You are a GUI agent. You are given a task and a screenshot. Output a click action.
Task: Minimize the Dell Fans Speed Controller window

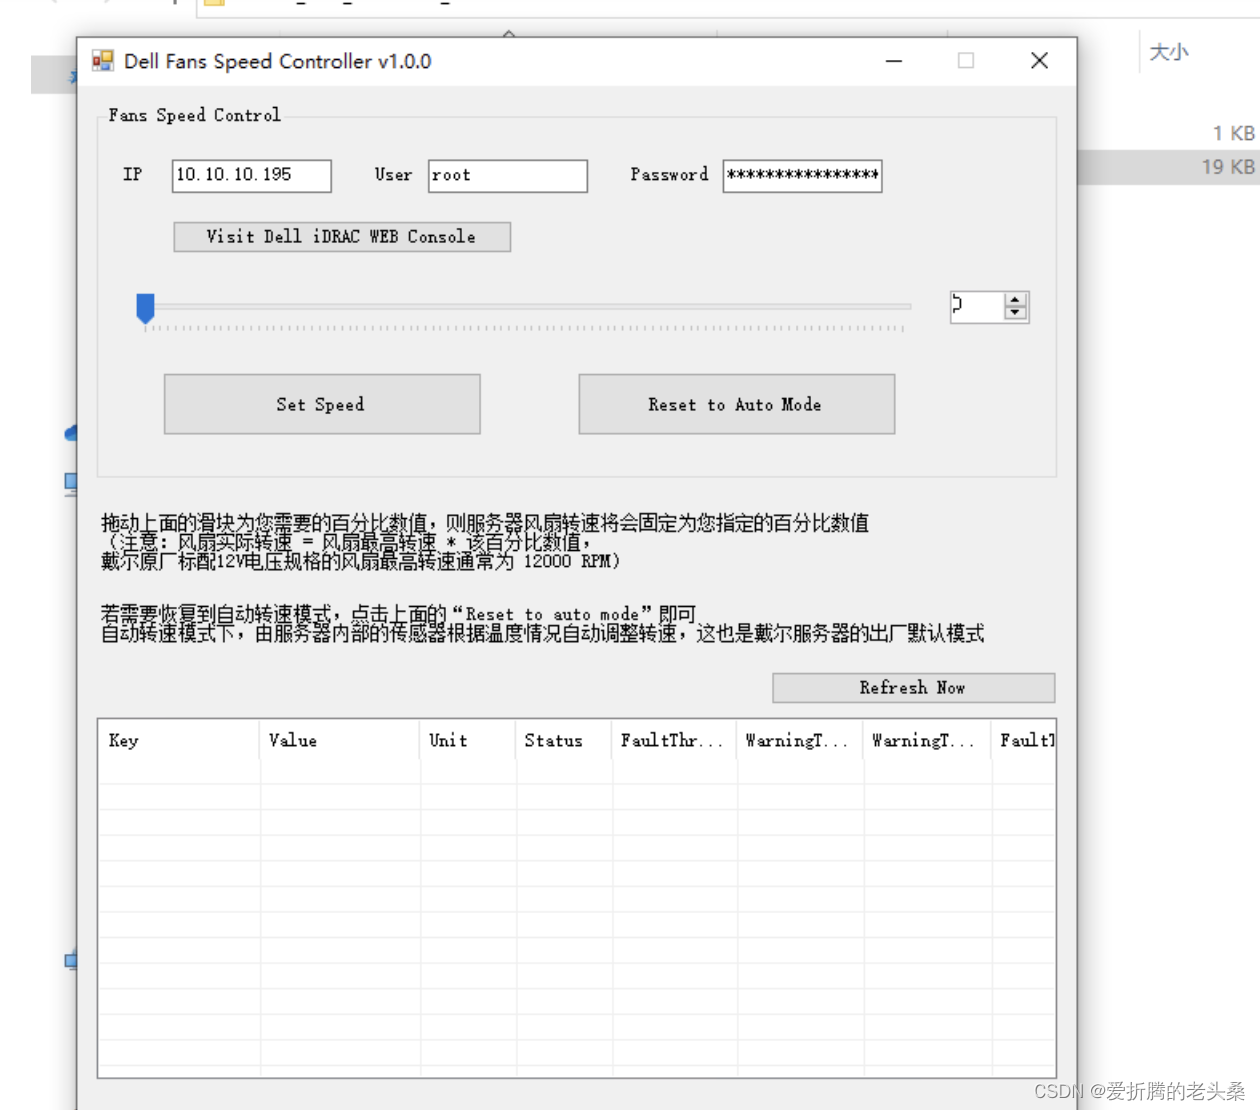click(894, 61)
